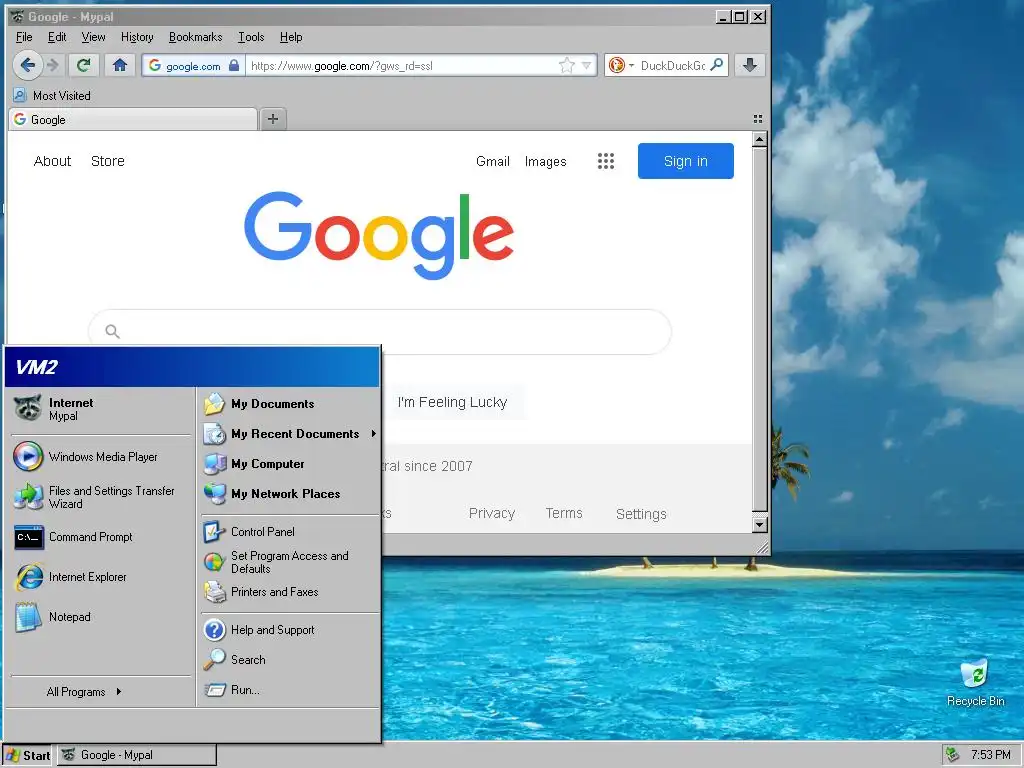Follow the About link
The width and height of the screenshot is (1024, 768).
coord(52,161)
